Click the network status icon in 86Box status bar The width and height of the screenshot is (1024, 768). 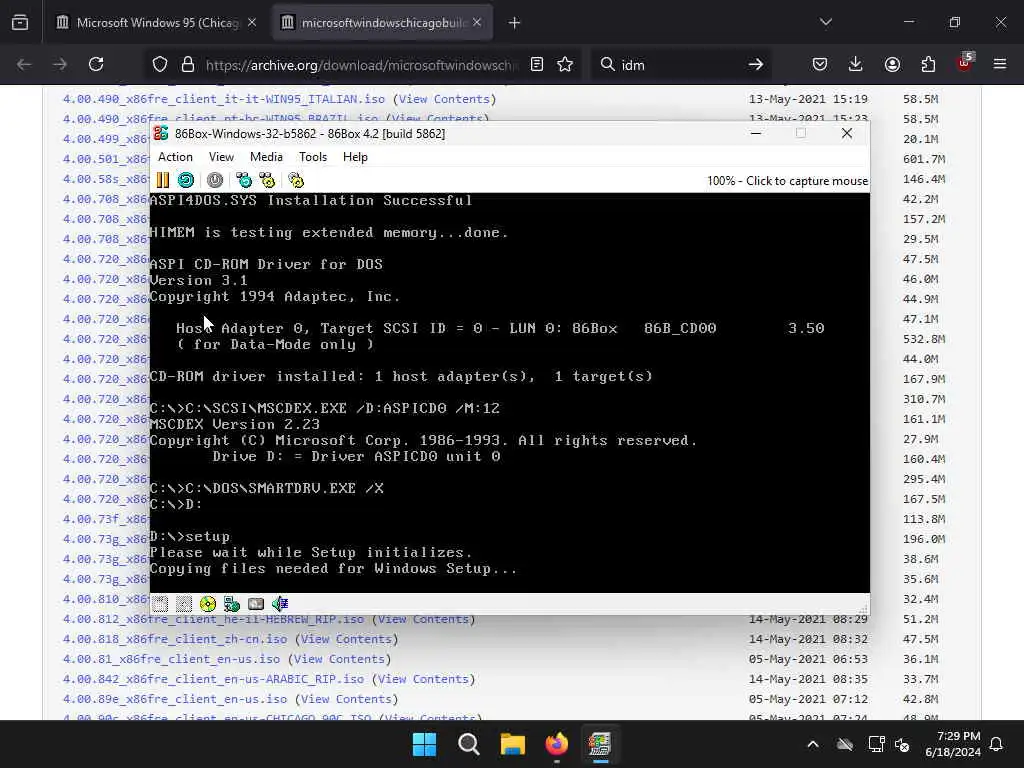232,604
